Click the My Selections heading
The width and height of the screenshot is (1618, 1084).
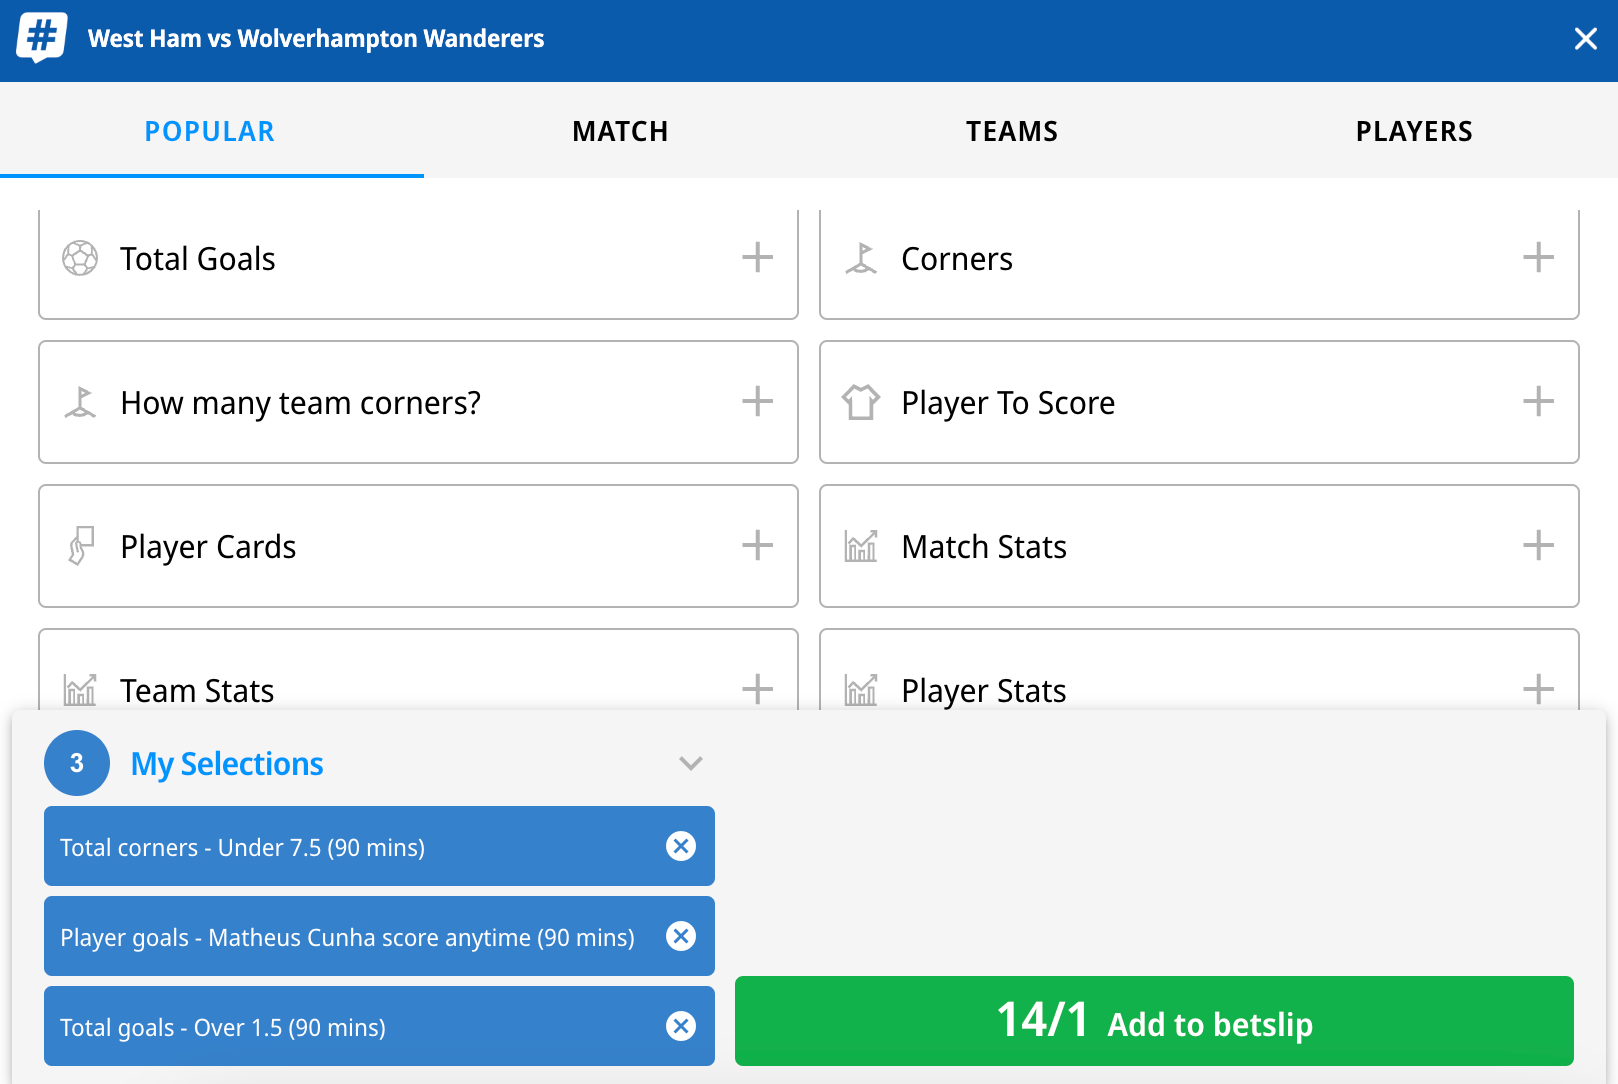click(227, 764)
